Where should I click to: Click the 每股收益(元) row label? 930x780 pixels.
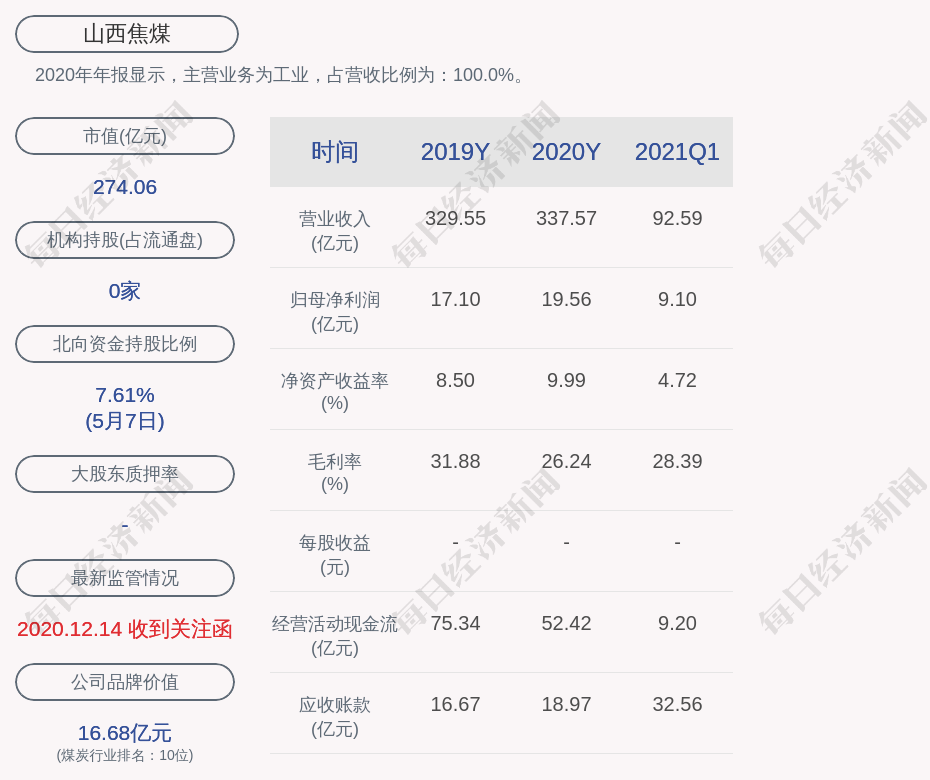[x=335, y=555]
